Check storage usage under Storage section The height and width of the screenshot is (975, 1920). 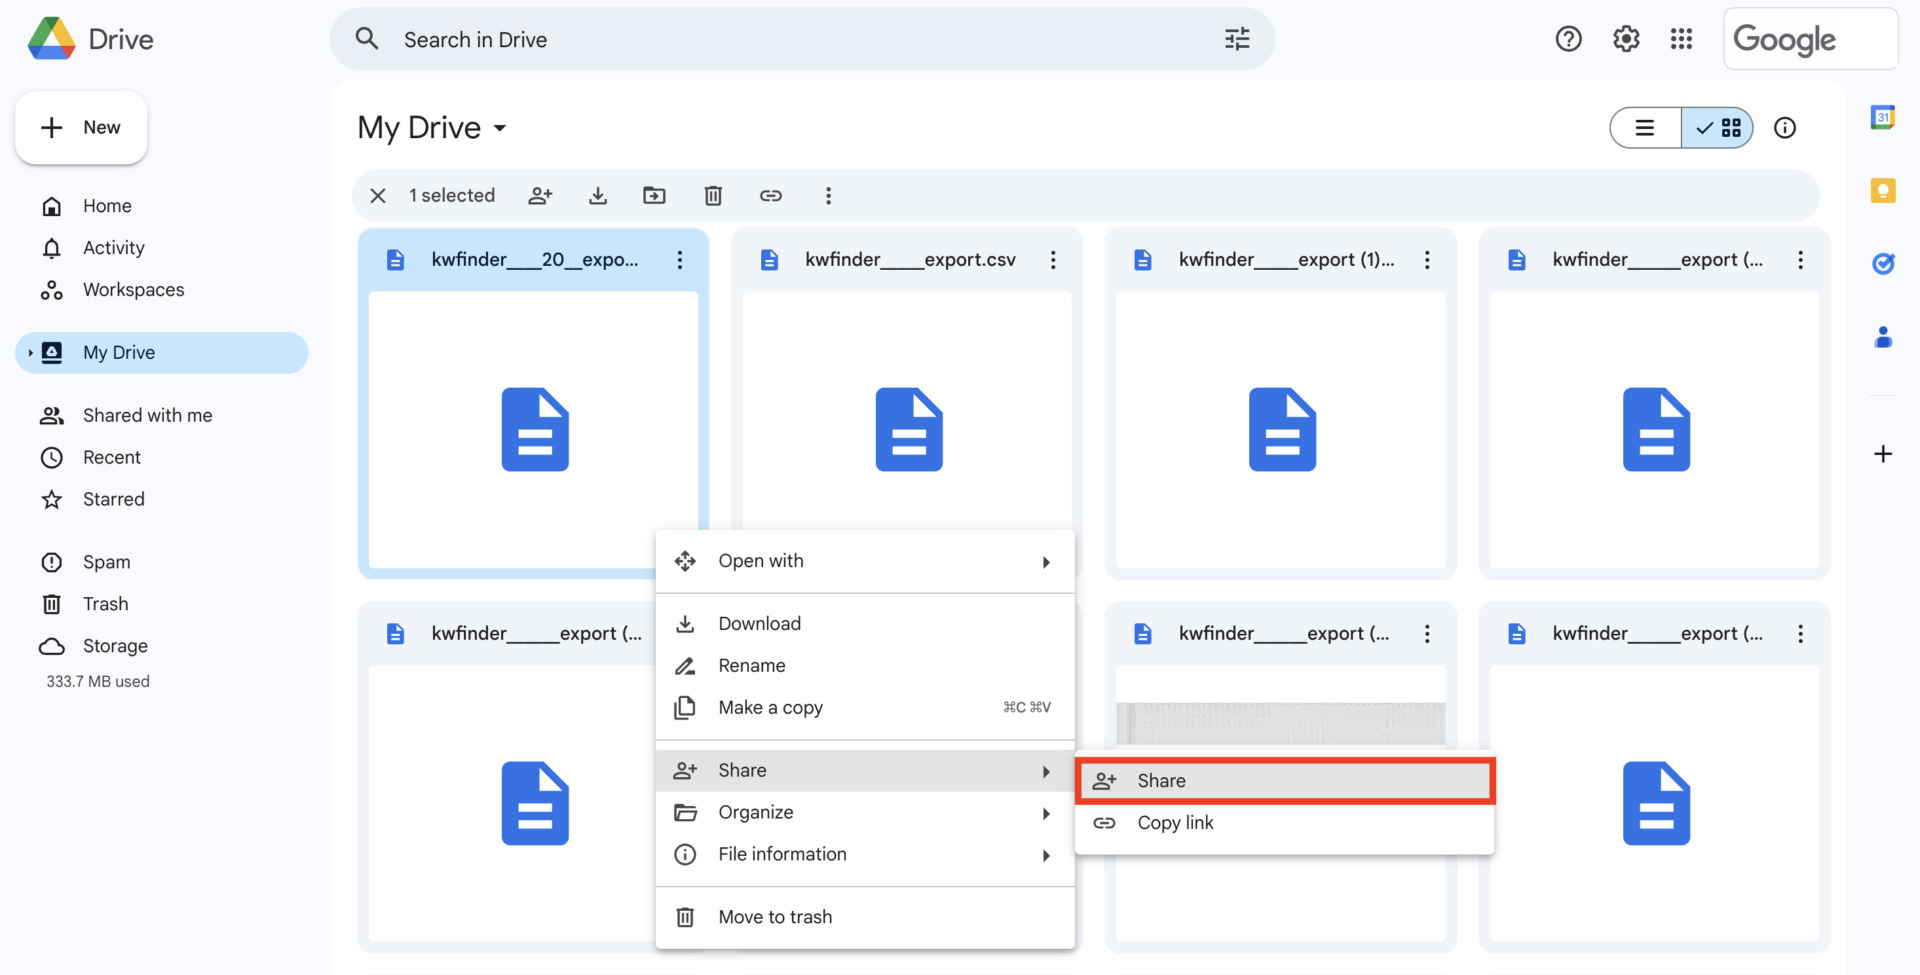(x=98, y=681)
